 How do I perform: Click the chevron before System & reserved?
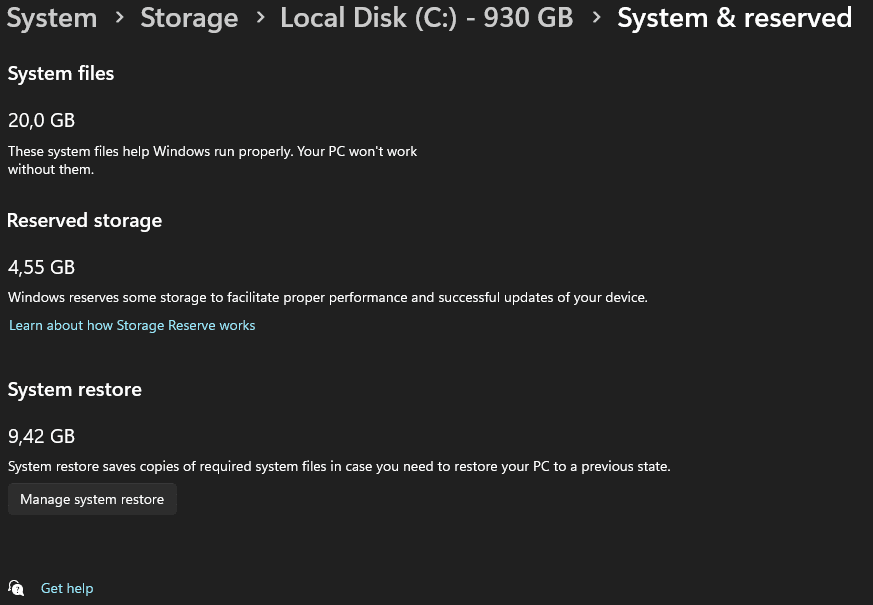click(596, 18)
